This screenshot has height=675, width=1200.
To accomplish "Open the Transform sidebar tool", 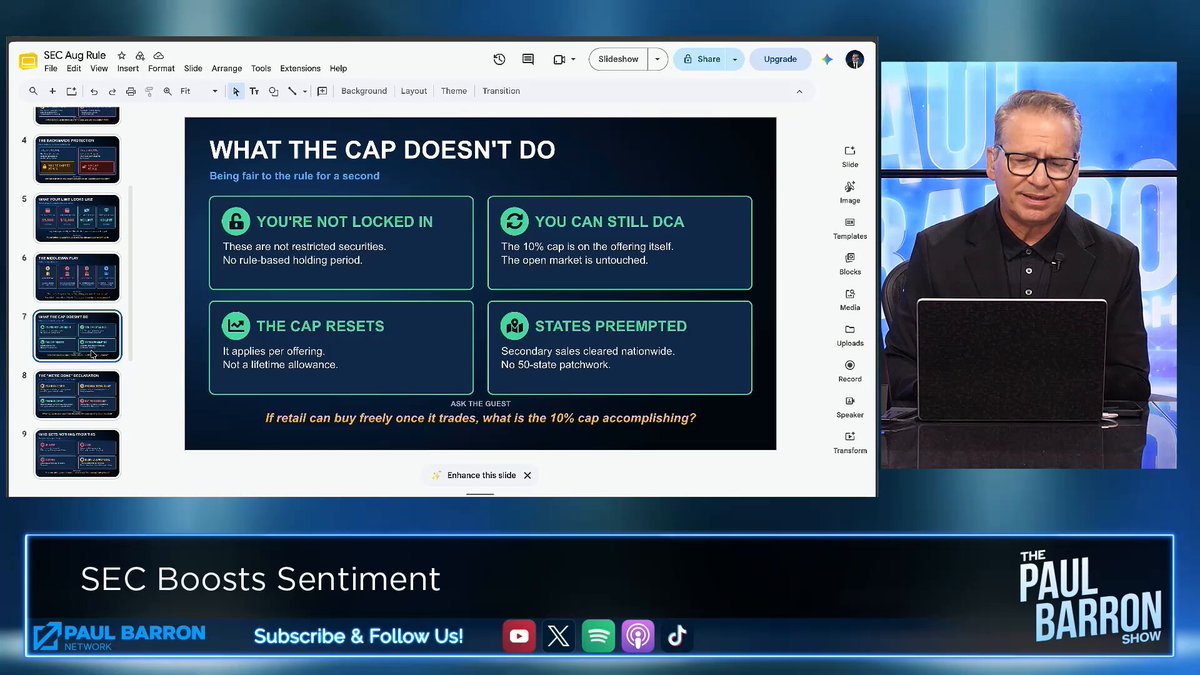I will [x=850, y=442].
